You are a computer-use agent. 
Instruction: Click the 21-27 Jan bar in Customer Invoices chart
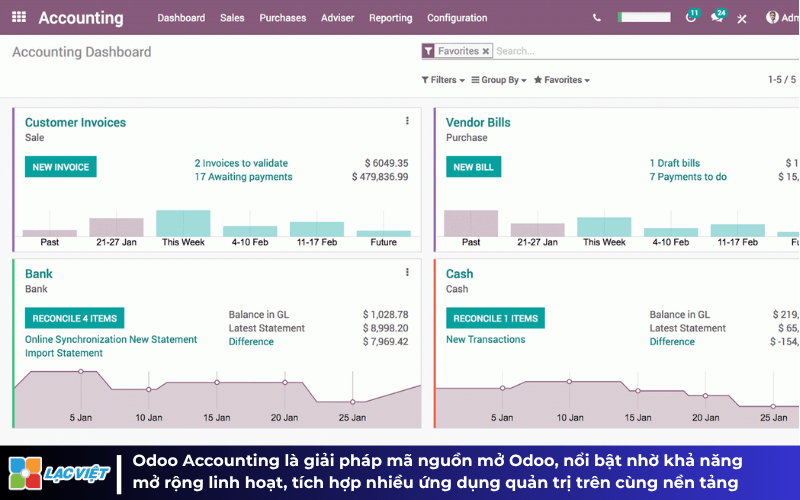click(116, 227)
